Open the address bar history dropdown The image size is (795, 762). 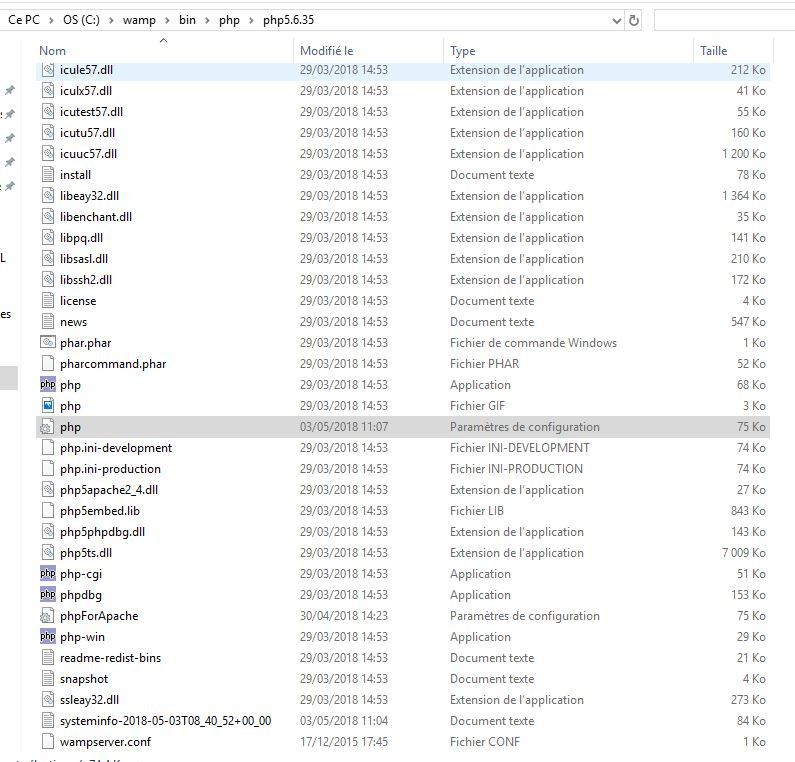point(617,21)
